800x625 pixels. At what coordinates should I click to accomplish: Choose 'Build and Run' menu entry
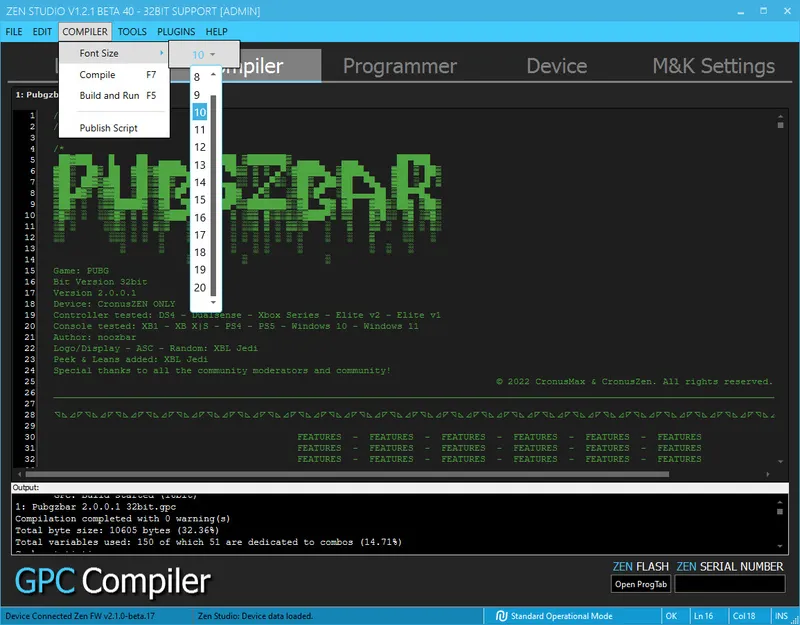pyautogui.click(x=107, y=94)
